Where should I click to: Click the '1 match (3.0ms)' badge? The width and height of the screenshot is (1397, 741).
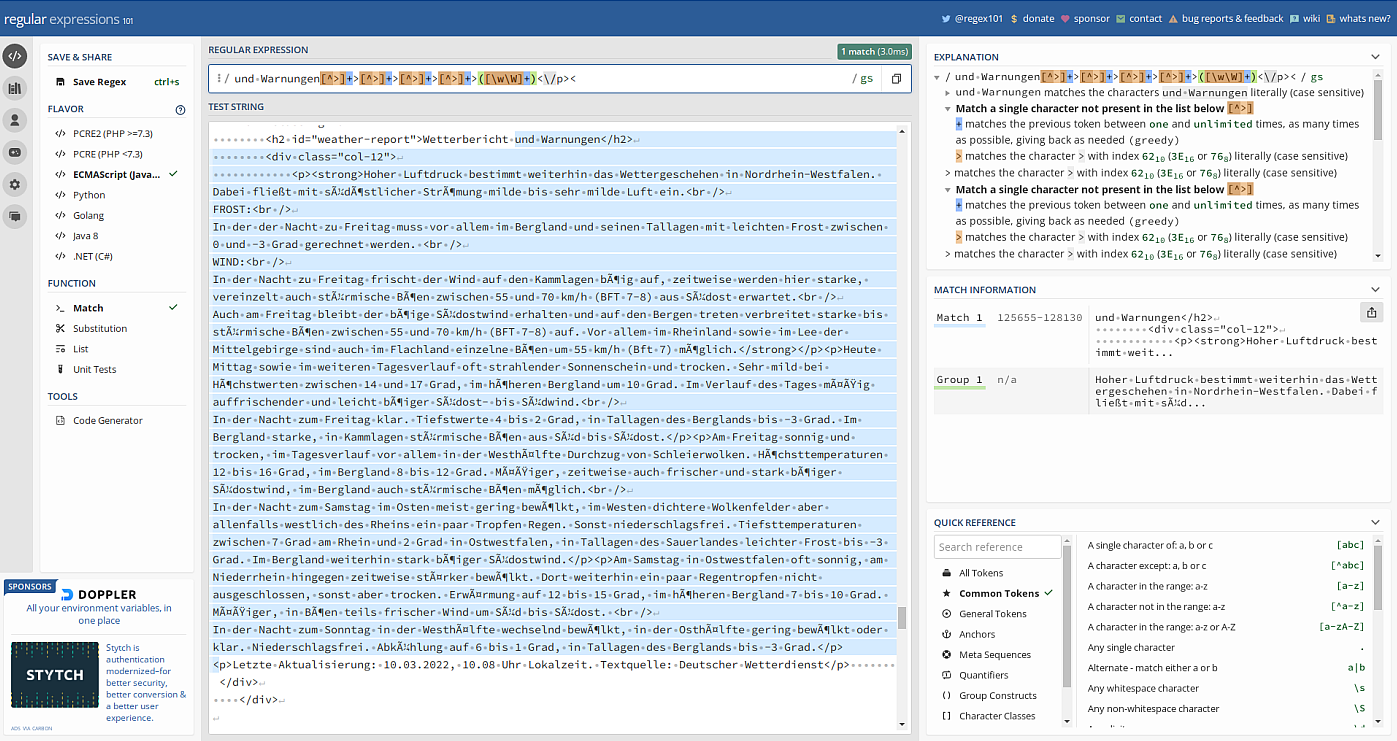click(875, 51)
